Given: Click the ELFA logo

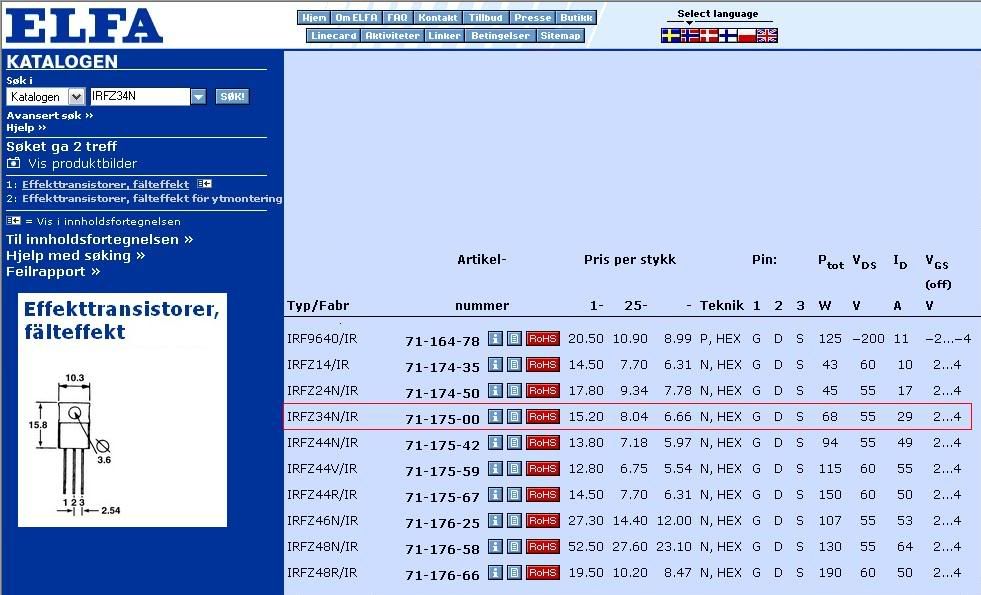Looking at the screenshot, I should [x=84, y=26].
